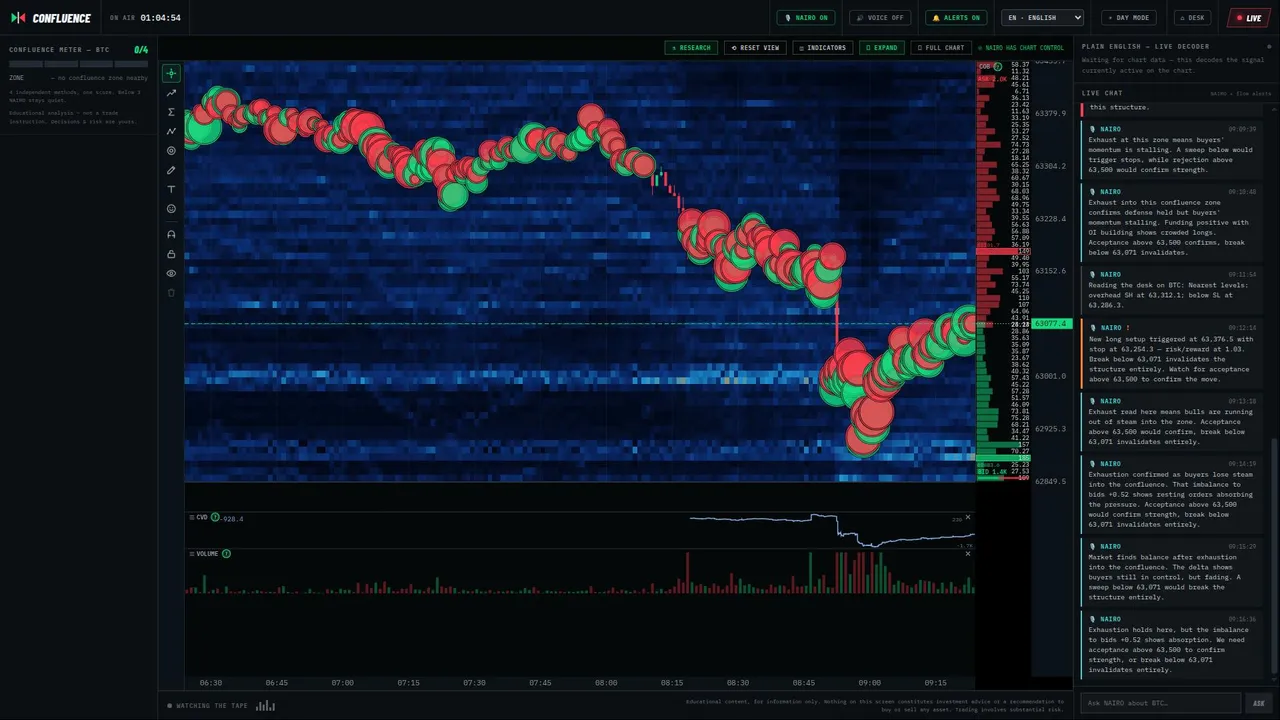
Task: Open the 09:12:14 new long setup alert
Action: (1170, 354)
